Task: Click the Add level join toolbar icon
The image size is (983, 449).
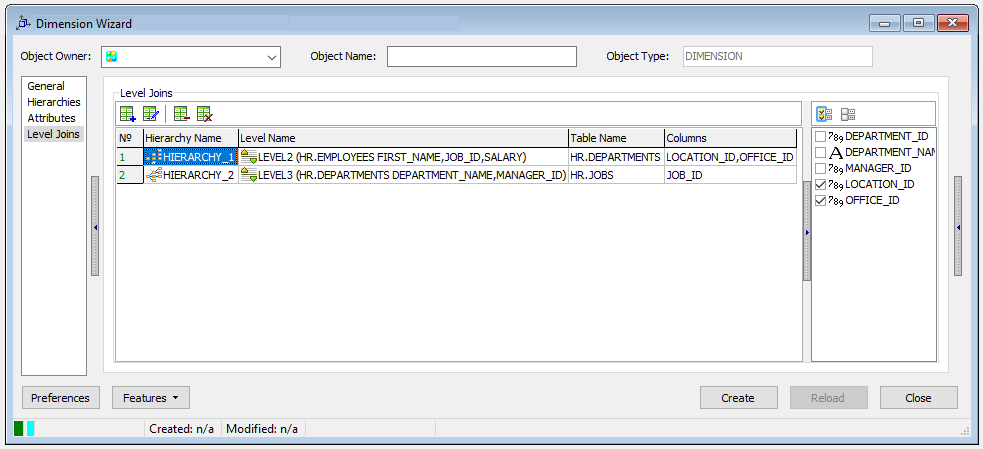Action: (128, 114)
